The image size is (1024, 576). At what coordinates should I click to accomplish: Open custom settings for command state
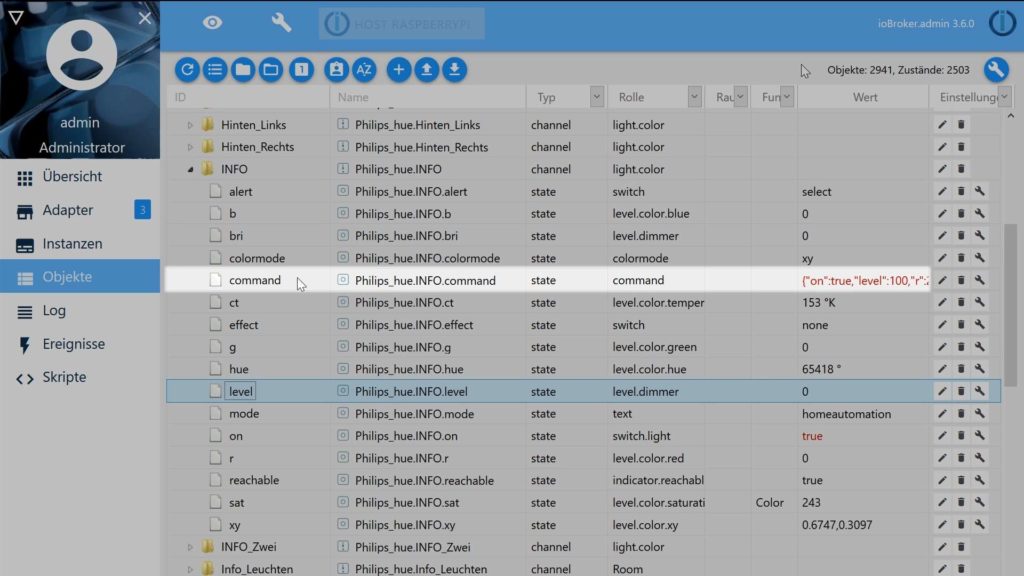[980, 280]
